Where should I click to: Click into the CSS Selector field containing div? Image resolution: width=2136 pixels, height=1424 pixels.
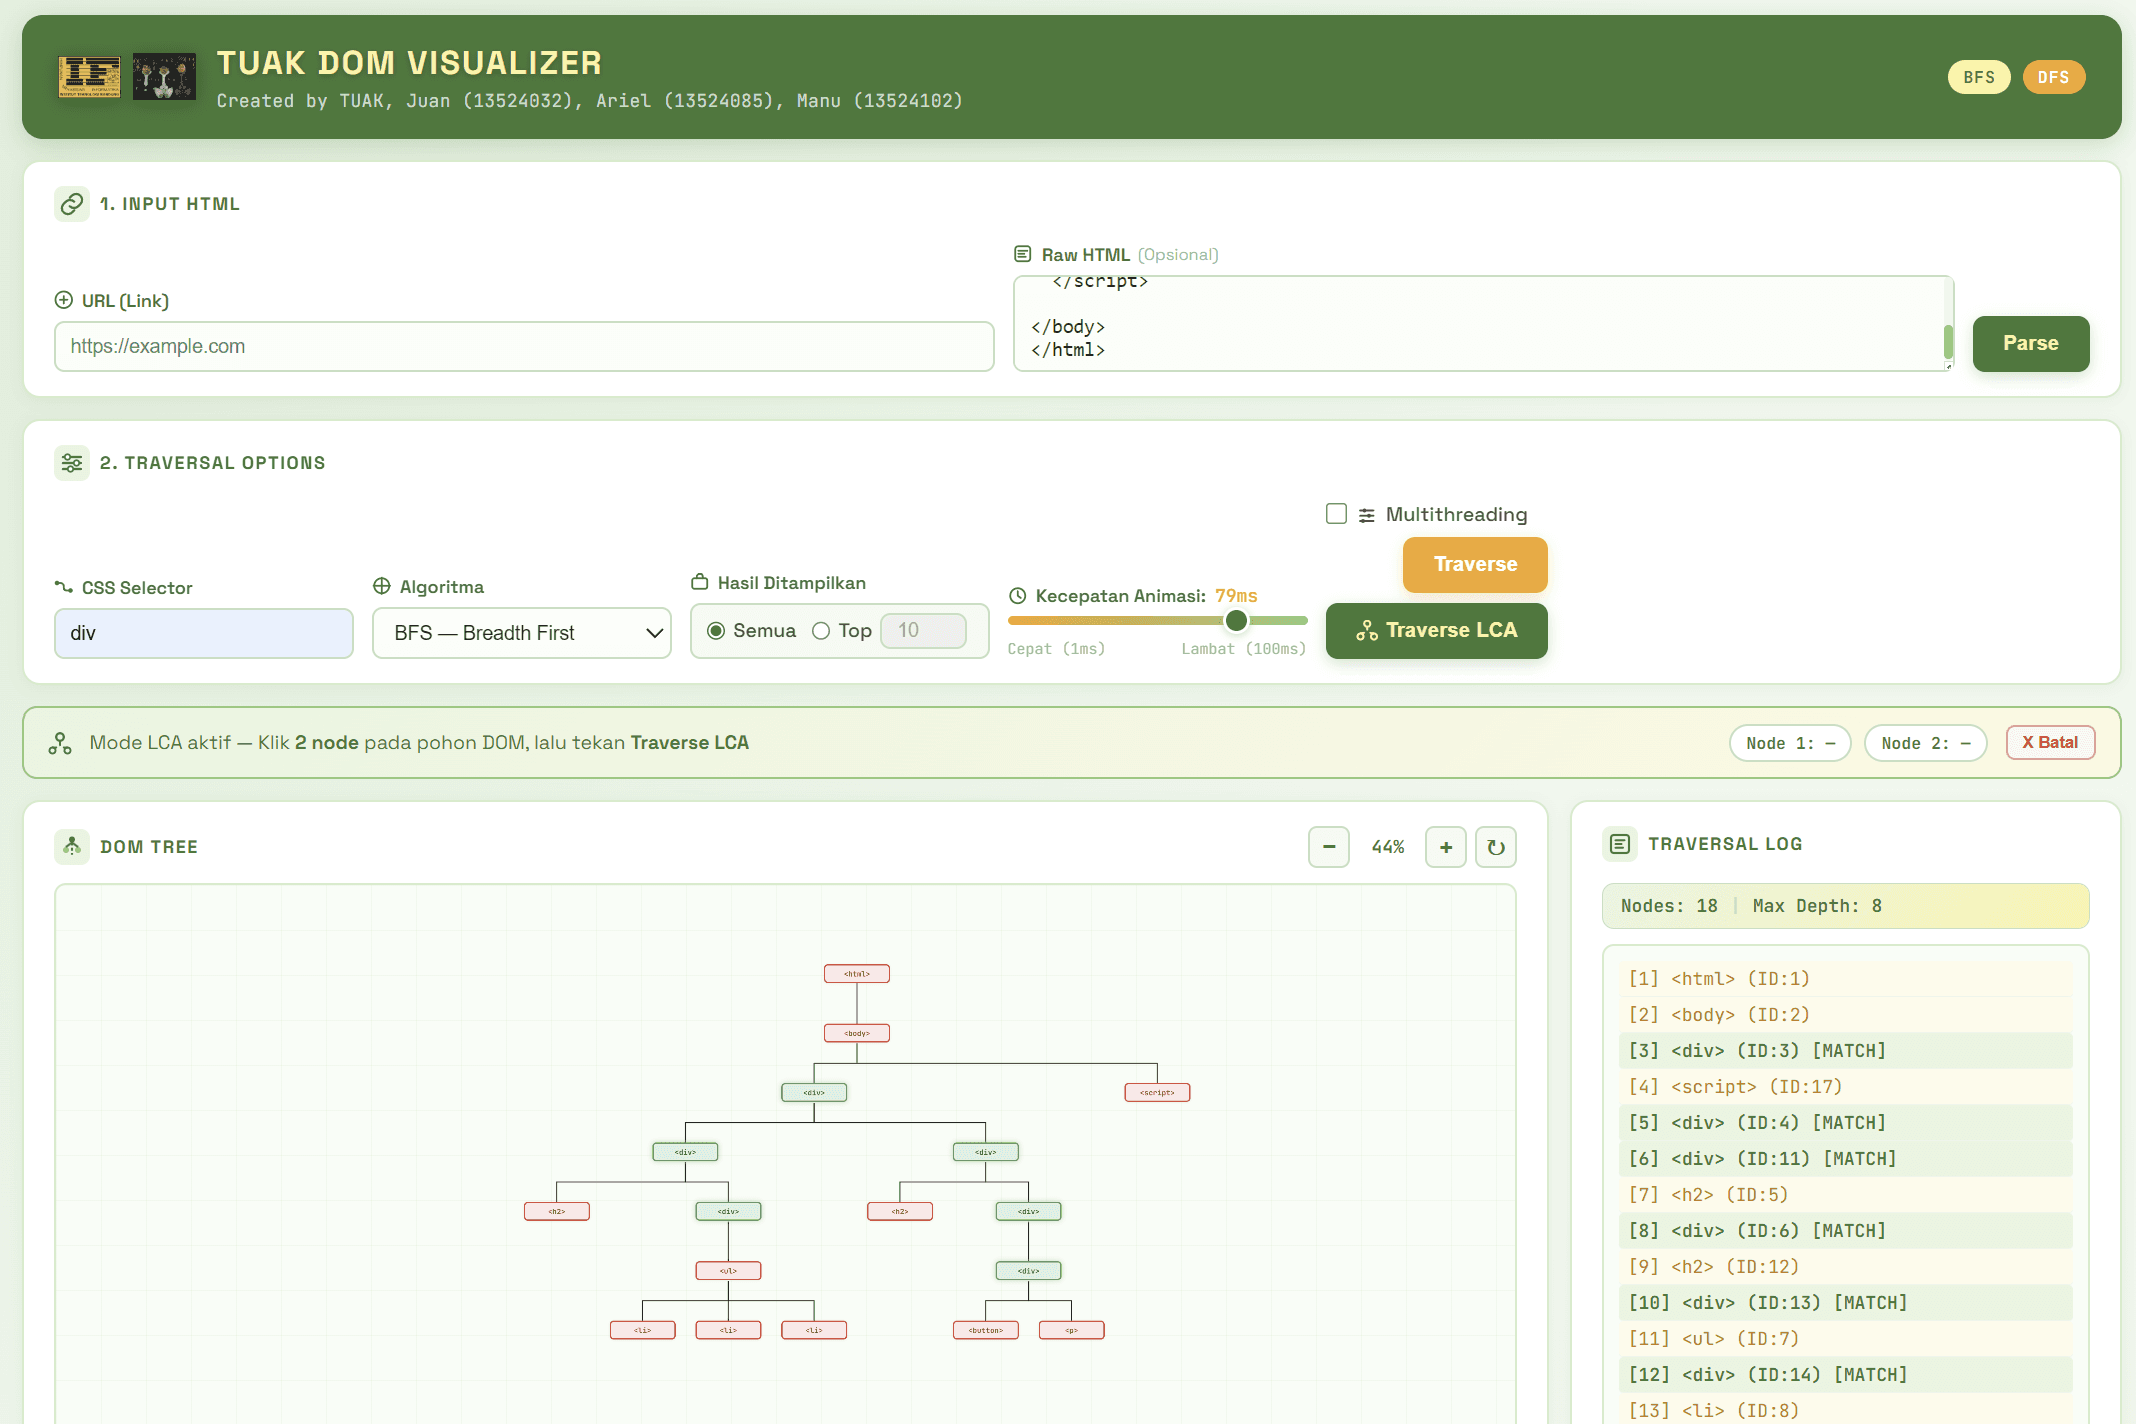click(x=204, y=633)
